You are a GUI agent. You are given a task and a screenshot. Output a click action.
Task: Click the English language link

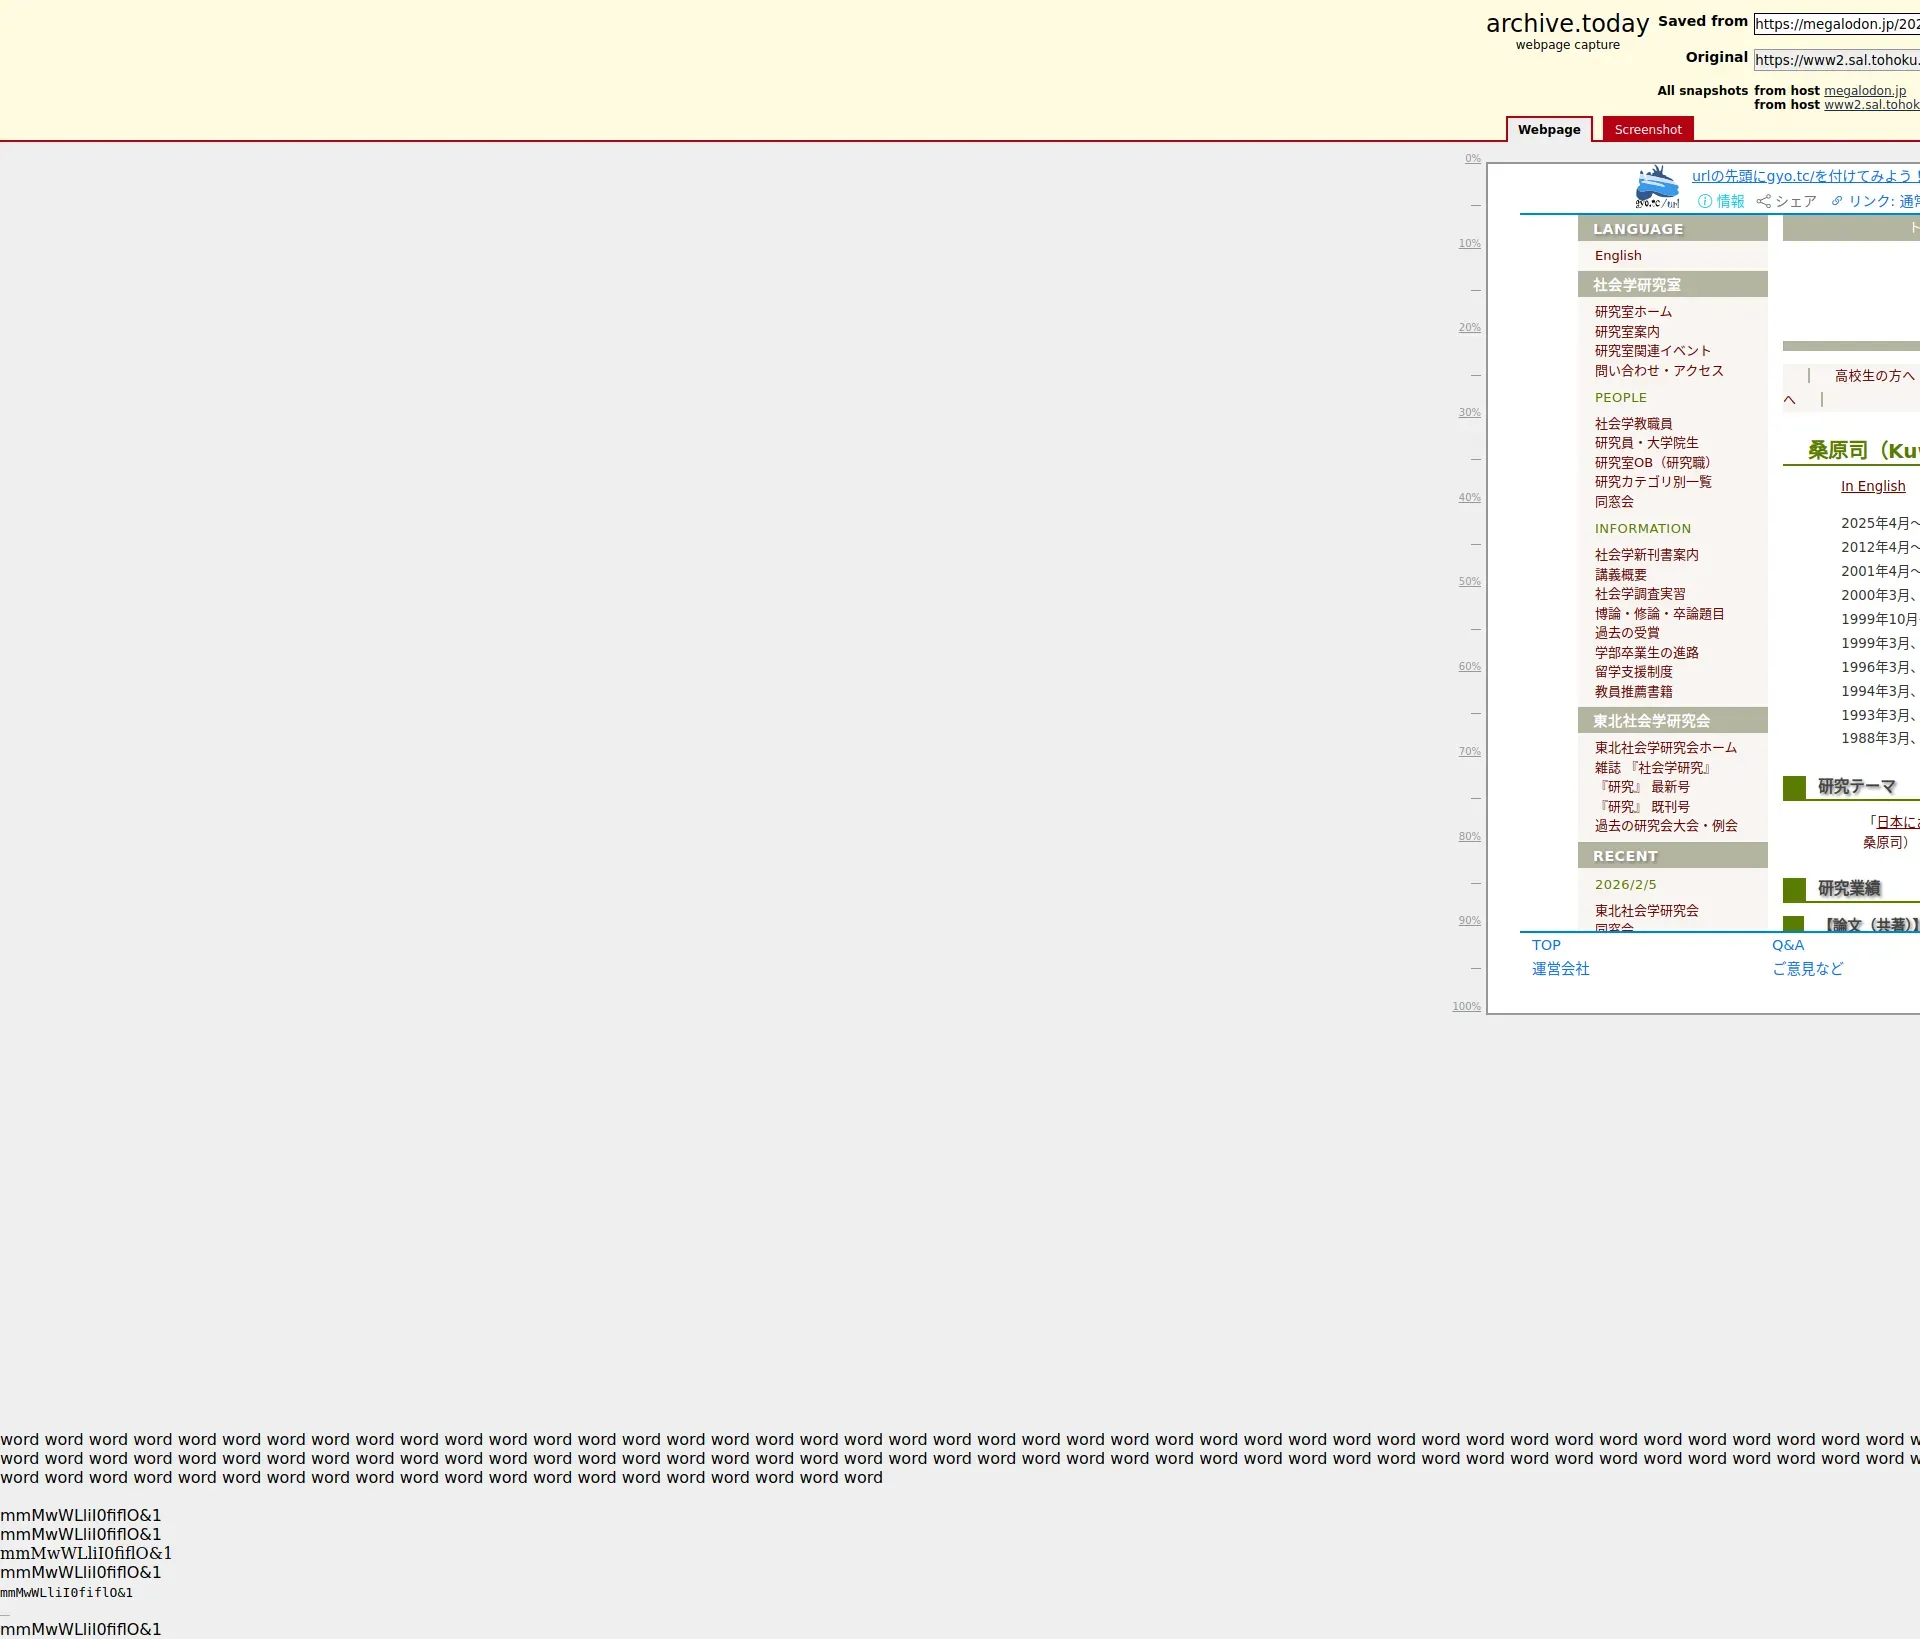click(1617, 256)
